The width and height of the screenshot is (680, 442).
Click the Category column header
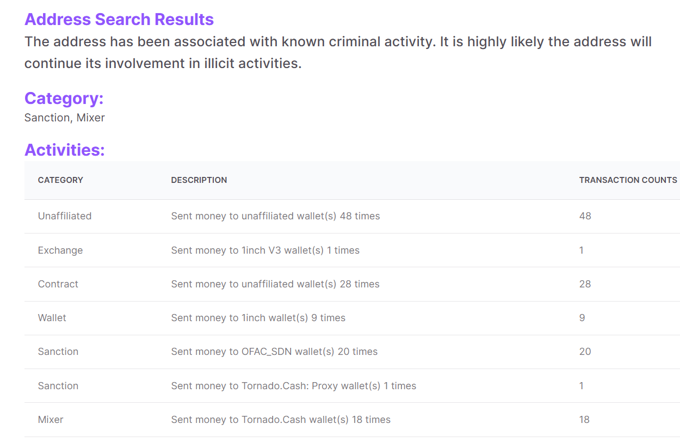(x=60, y=180)
